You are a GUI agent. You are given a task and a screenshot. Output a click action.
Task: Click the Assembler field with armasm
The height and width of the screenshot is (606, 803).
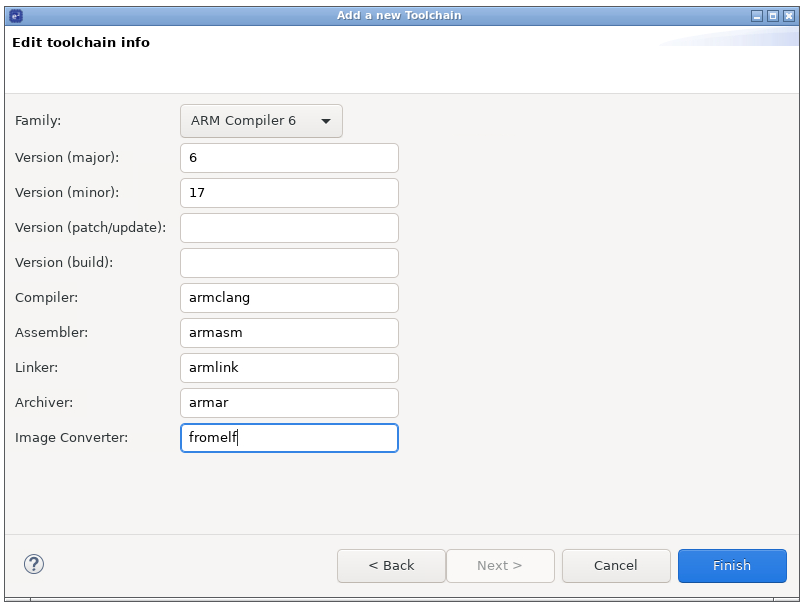[x=289, y=333]
